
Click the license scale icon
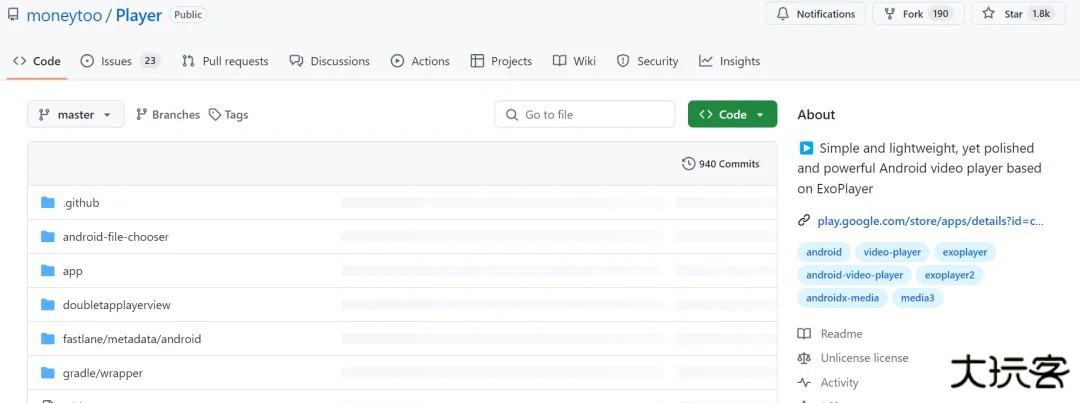tap(804, 358)
